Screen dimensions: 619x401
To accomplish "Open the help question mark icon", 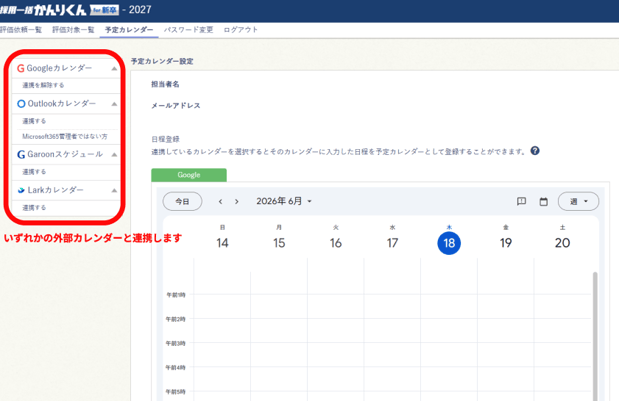I will (535, 151).
